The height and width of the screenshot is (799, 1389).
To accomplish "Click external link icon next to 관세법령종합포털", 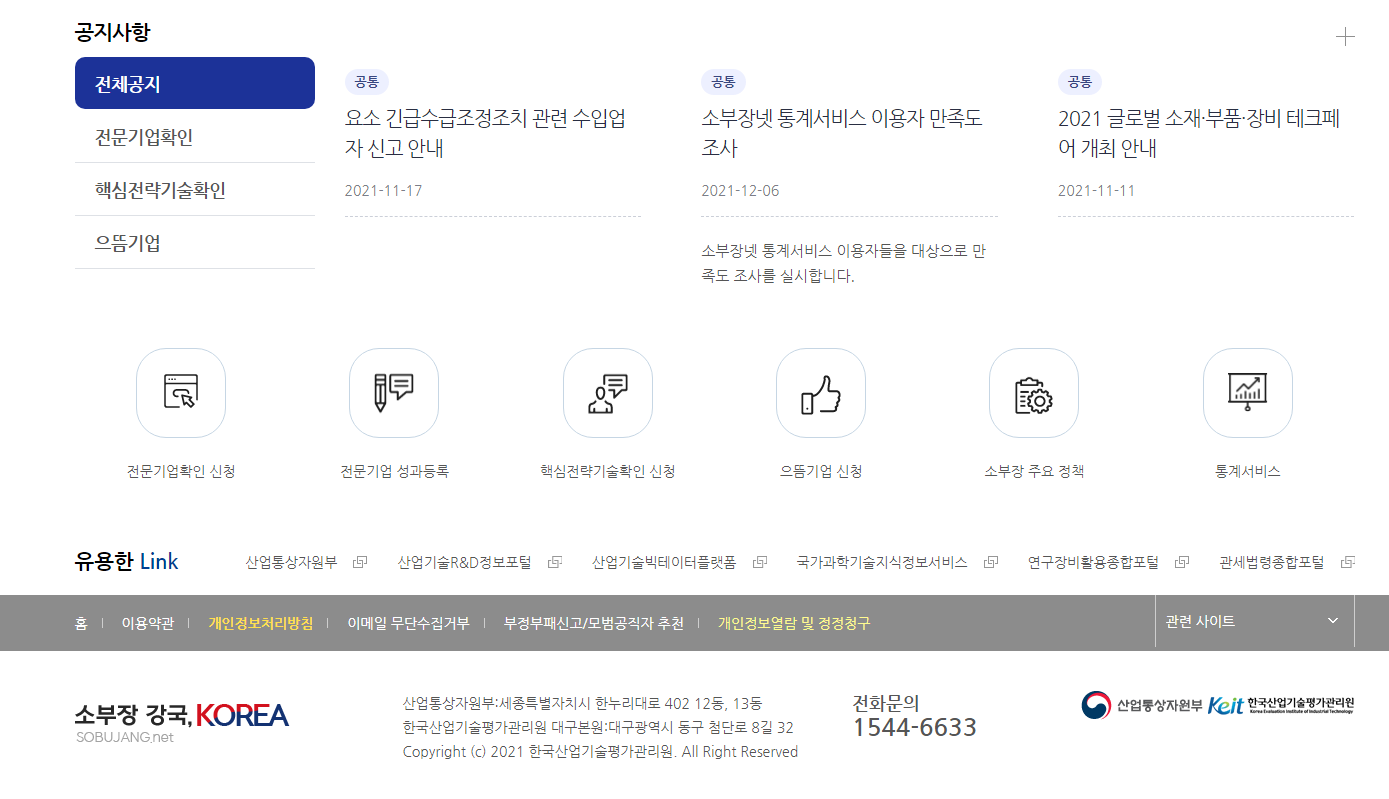I will click(1347, 562).
